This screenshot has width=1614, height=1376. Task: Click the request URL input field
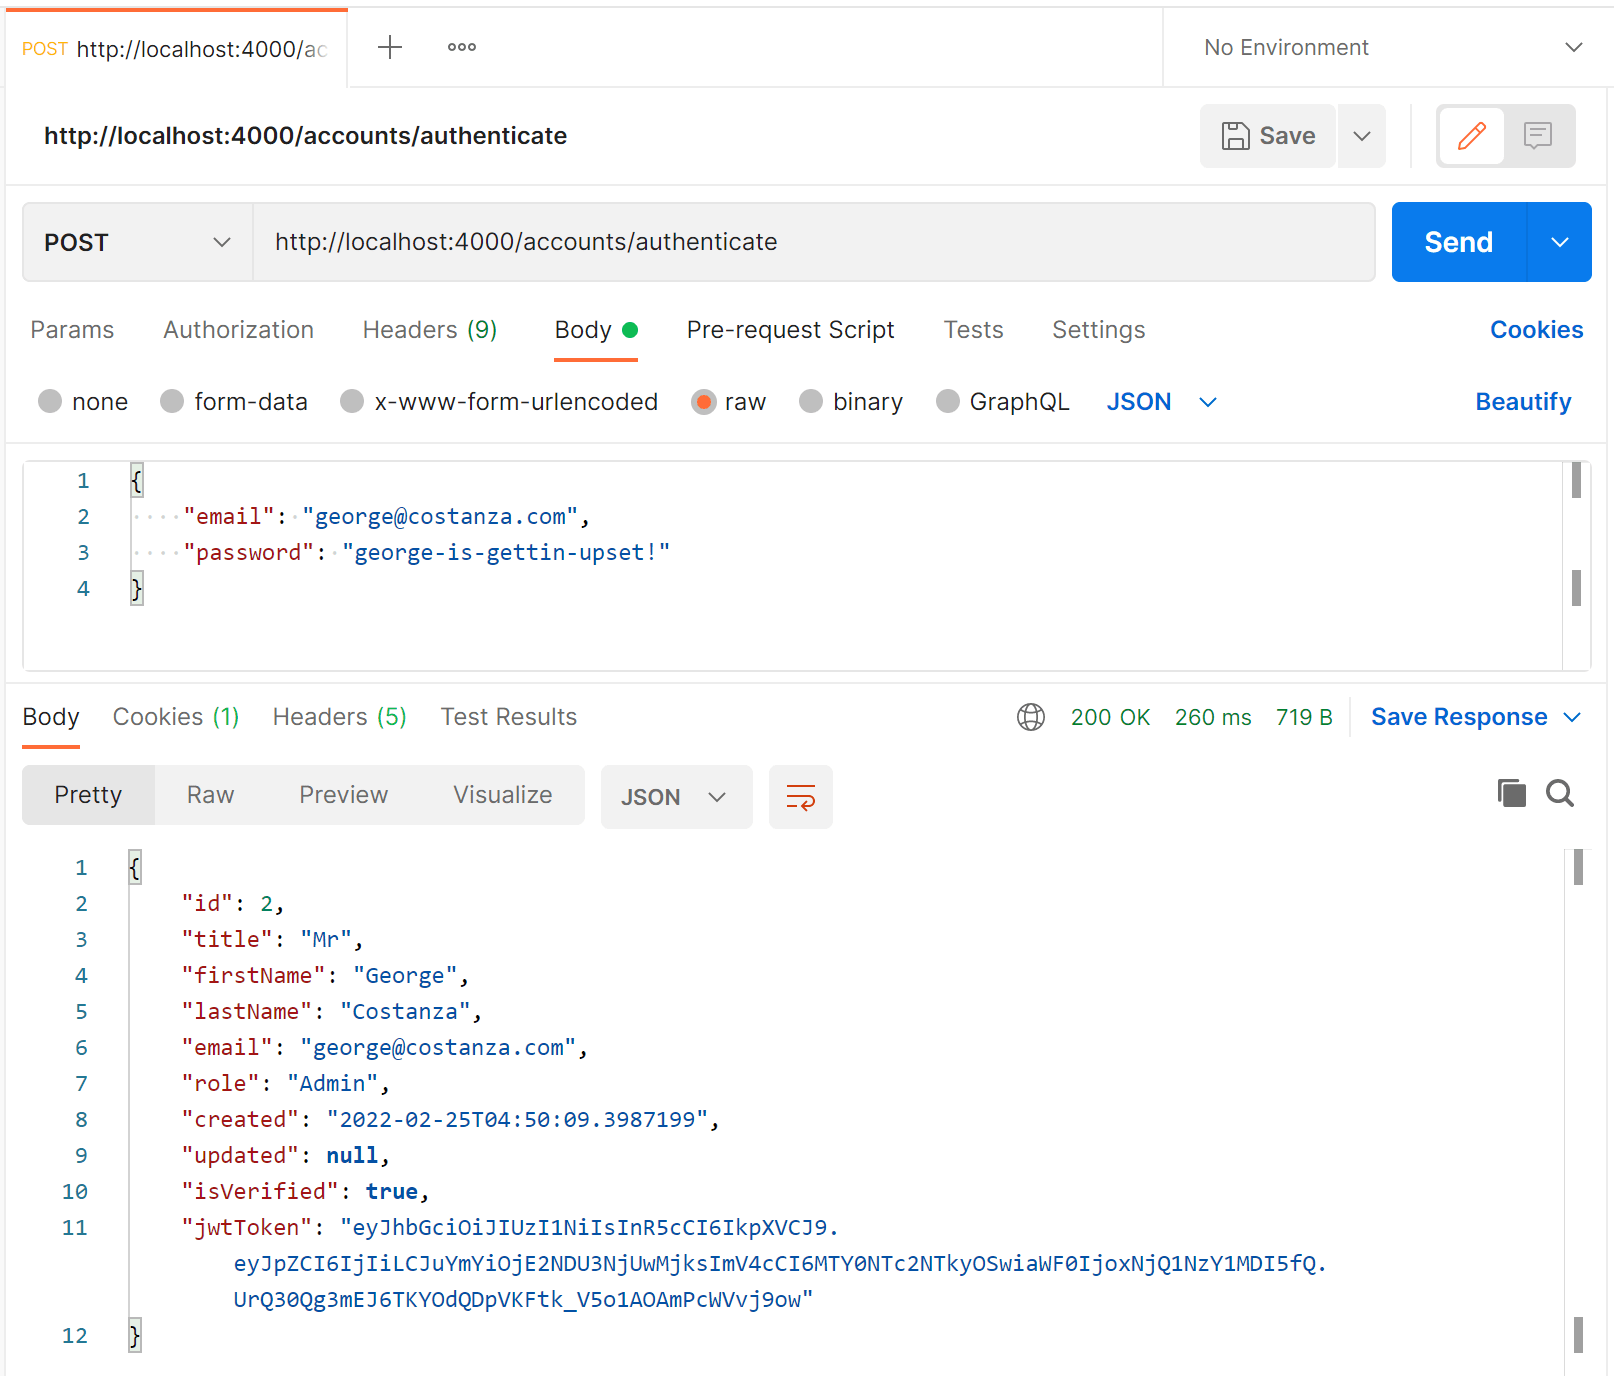pos(814,242)
